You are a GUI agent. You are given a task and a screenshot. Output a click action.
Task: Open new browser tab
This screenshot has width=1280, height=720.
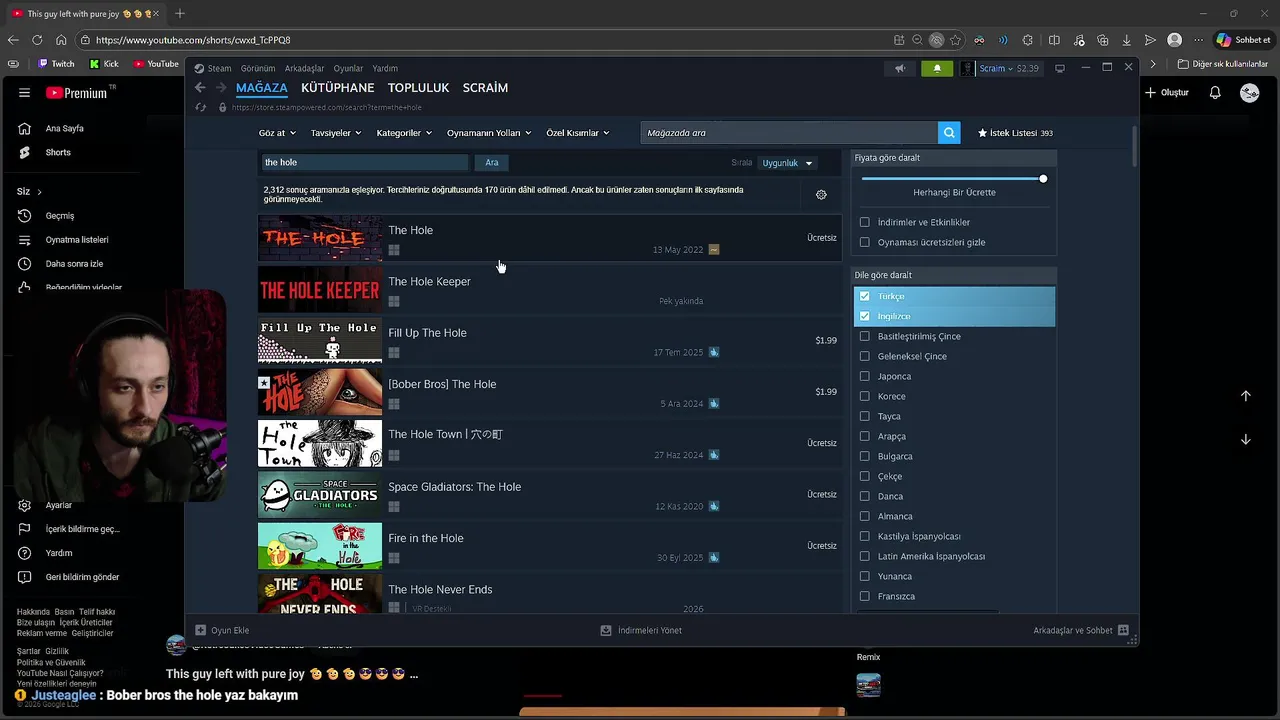tap(180, 14)
